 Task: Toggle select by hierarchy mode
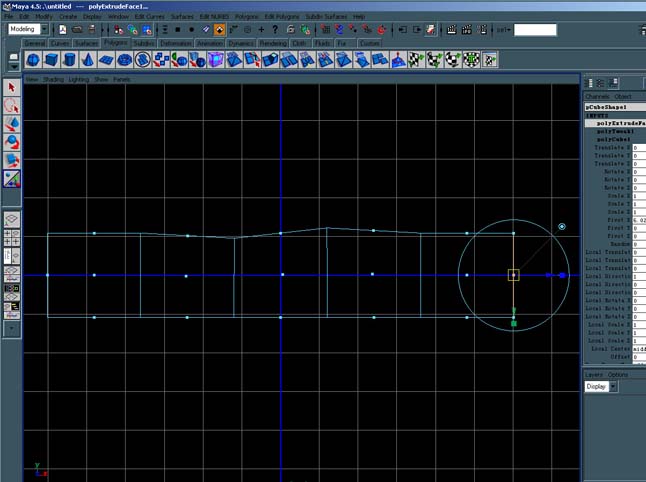[x=119, y=30]
